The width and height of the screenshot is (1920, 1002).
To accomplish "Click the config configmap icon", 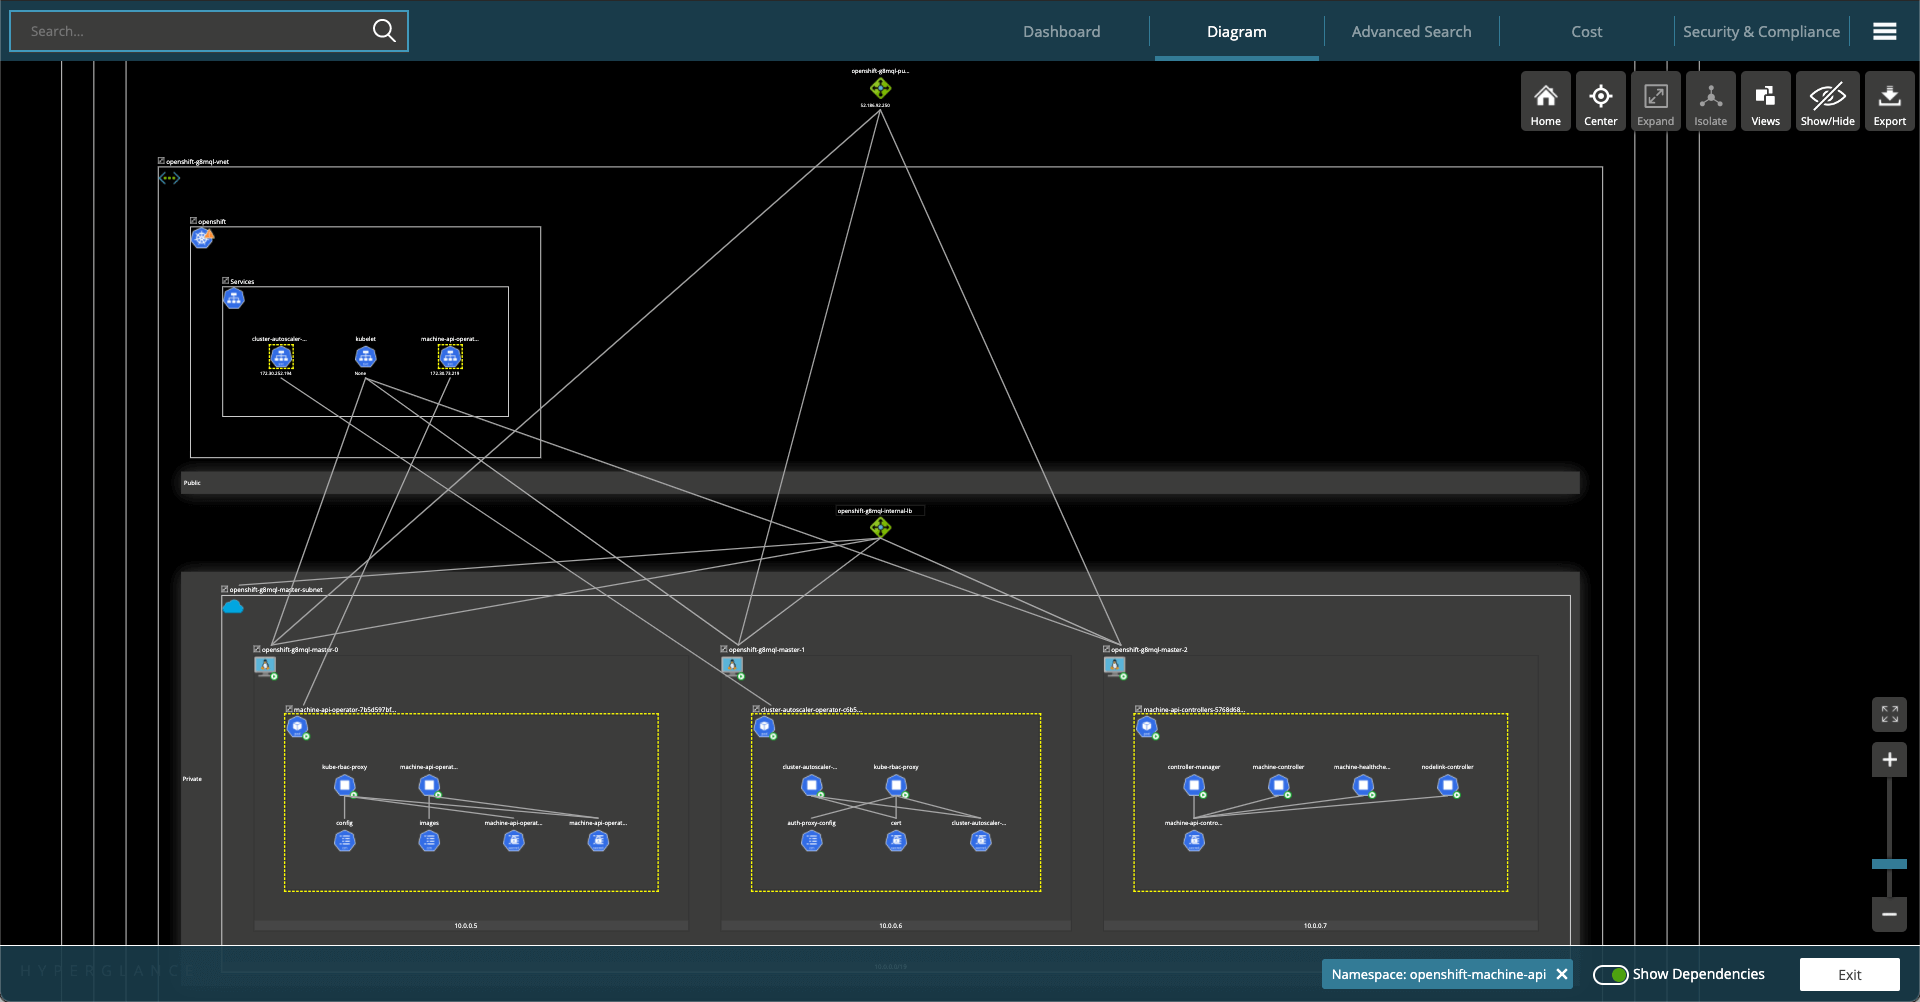I will [345, 841].
